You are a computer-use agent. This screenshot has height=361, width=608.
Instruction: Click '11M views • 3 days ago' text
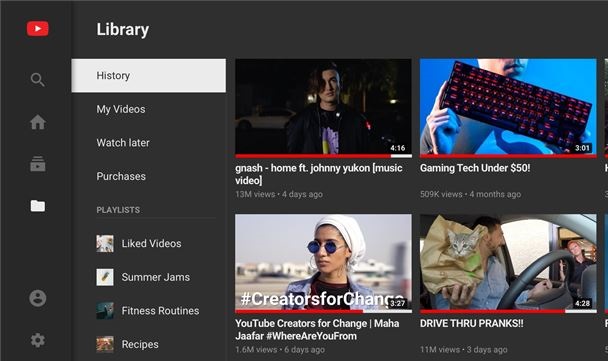[x=463, y=350]
